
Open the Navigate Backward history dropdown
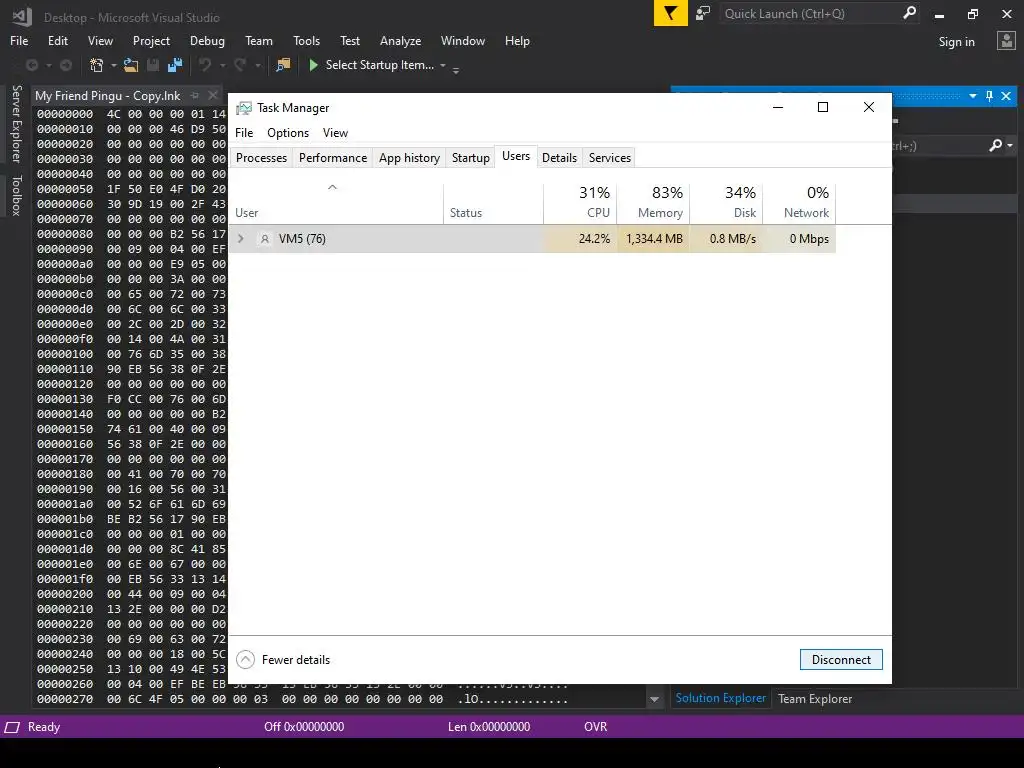click(48, 65)
